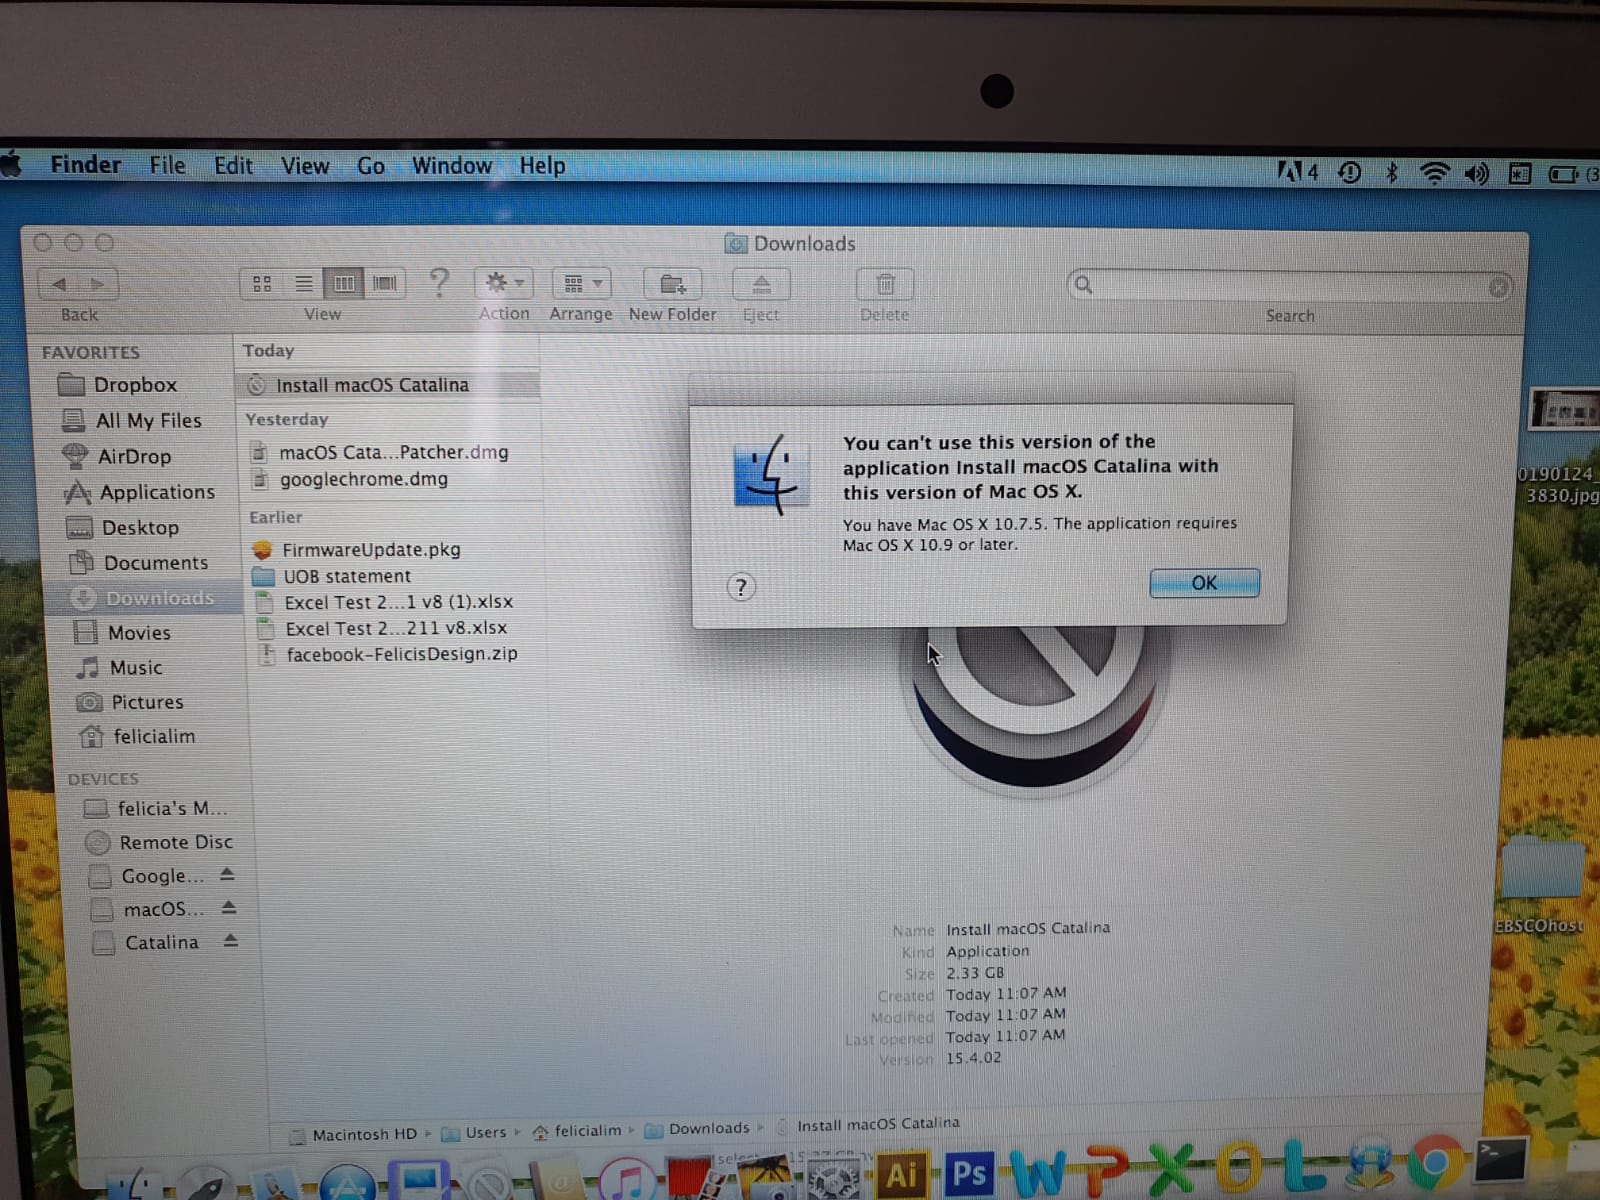Click Macintosh HD in the path bar
Image resolution: width=1600 pixels, height=1200 pixels.
coord(353,1135)
